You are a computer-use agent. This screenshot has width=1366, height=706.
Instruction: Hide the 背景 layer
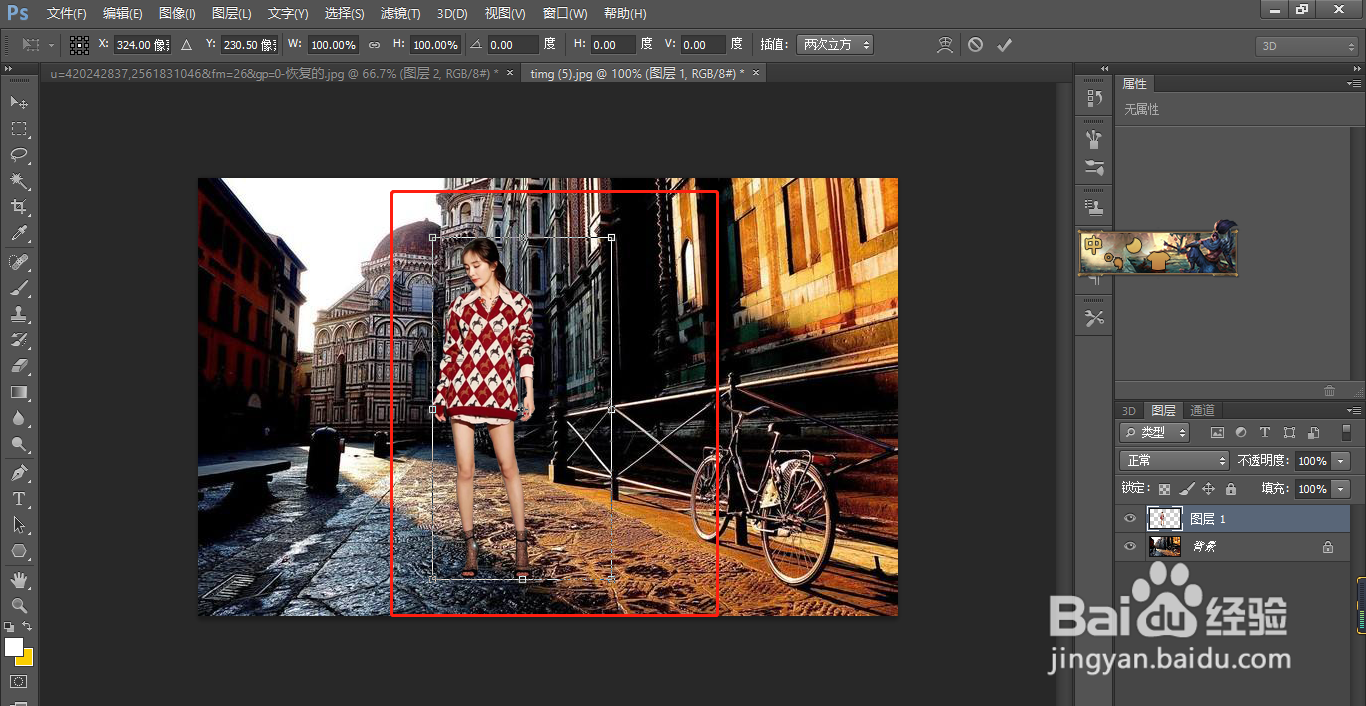coord(1130,547)
